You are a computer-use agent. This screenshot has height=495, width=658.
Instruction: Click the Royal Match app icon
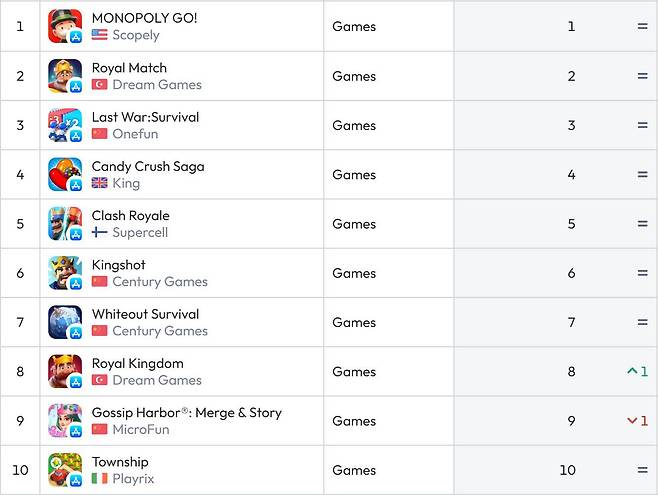coord(65,76)
